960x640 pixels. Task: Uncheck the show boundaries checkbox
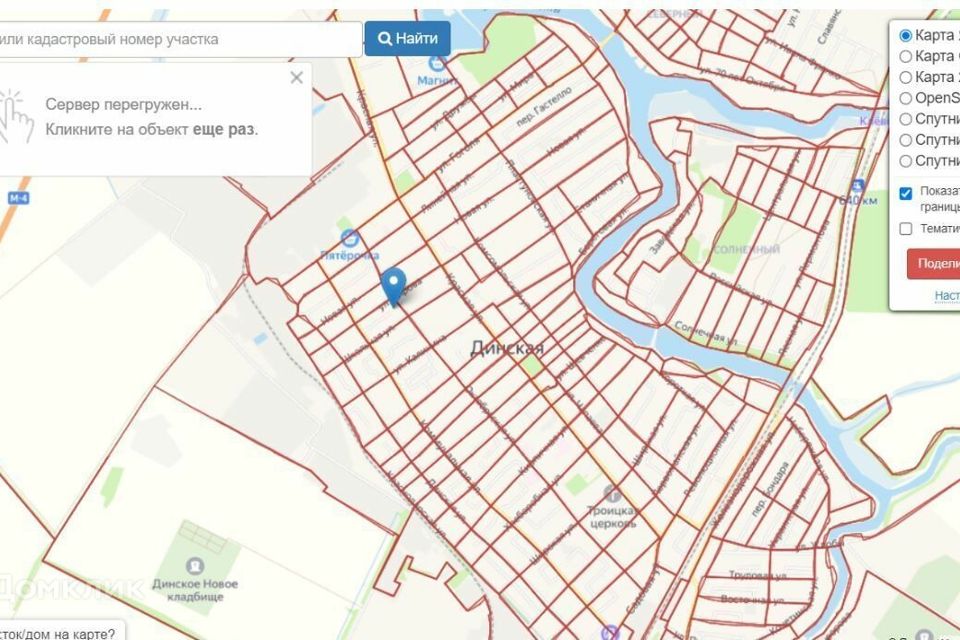(x=906, y=193)
